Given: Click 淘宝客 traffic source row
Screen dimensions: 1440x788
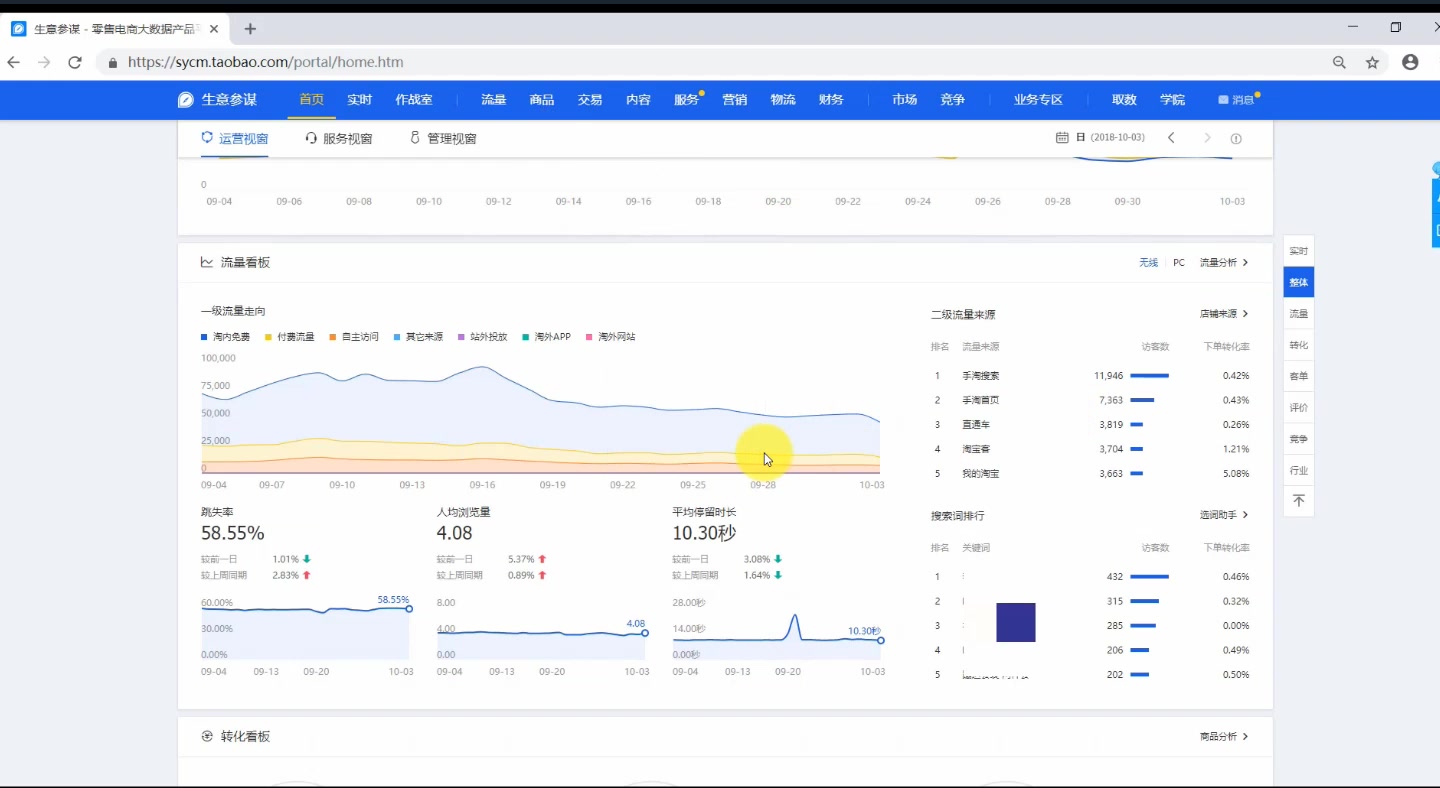Looking at the screenshot, I should pos(1091,449).
